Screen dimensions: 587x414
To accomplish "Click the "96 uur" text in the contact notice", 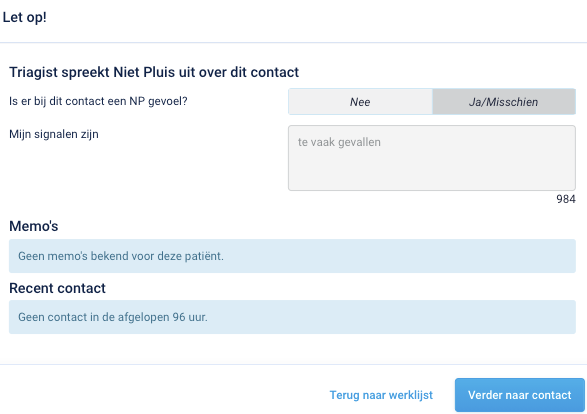I will coord(190,317).
